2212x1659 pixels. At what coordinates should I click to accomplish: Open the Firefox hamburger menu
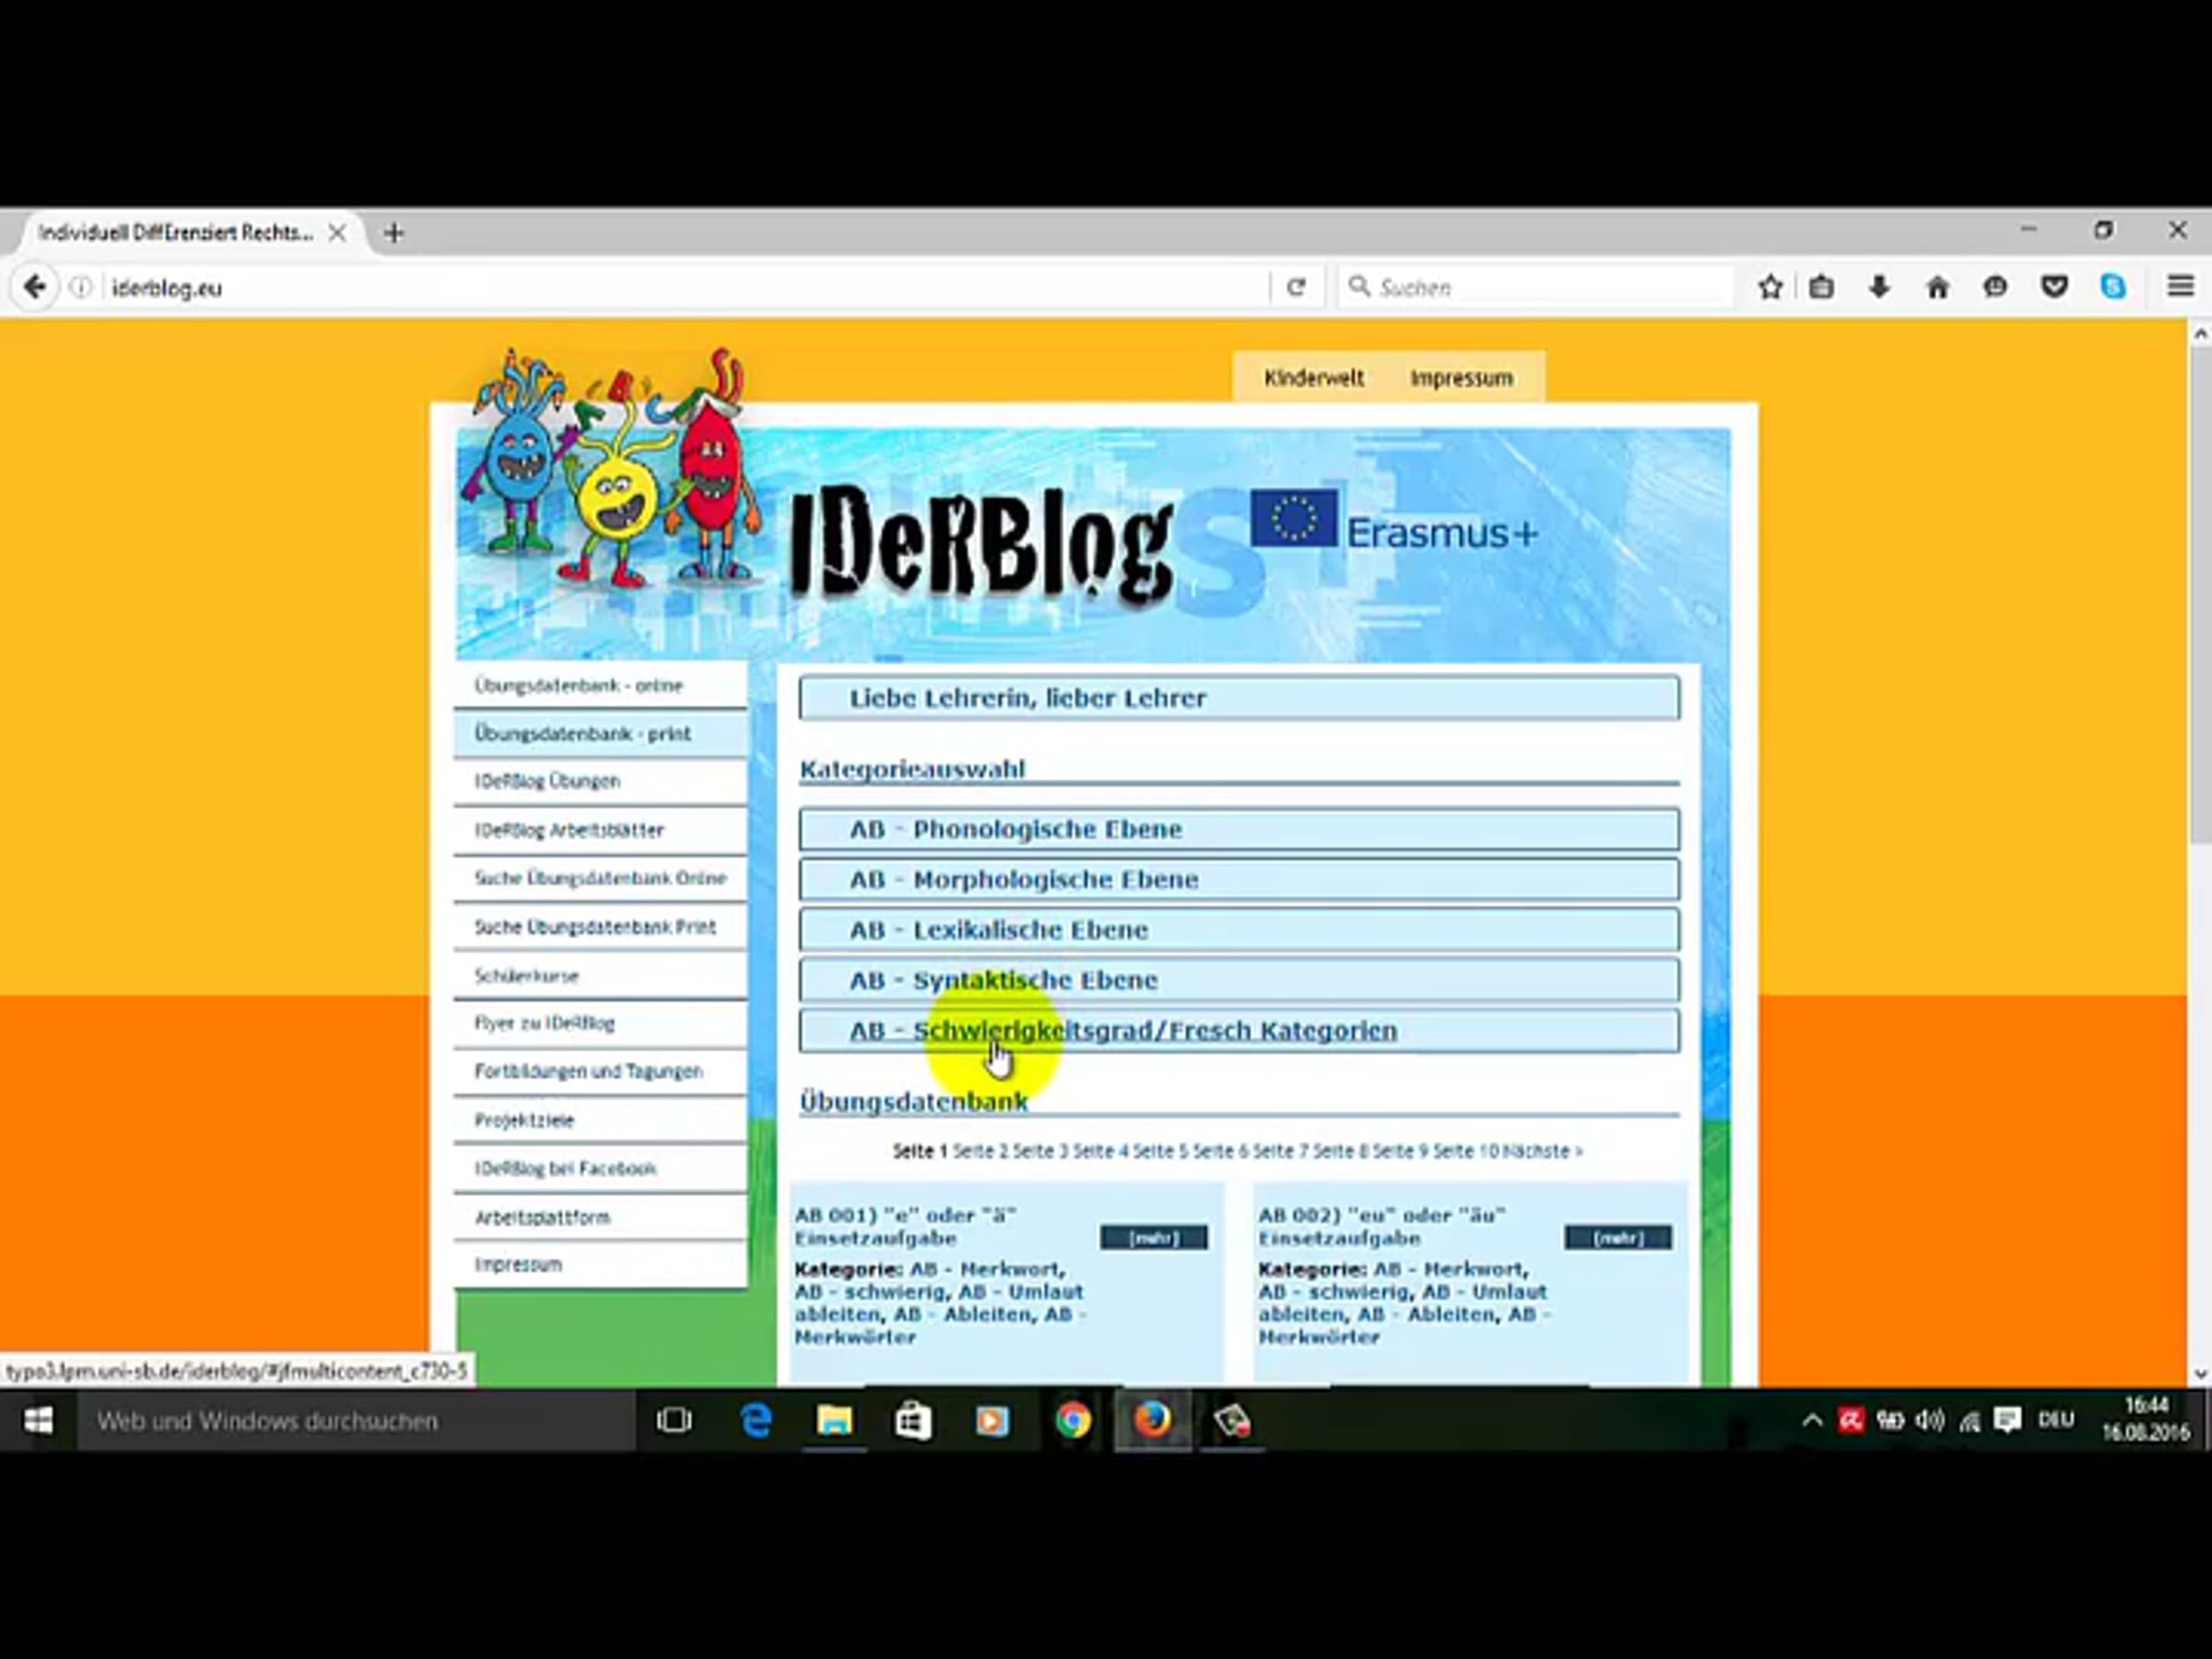tap(2180, 288)
